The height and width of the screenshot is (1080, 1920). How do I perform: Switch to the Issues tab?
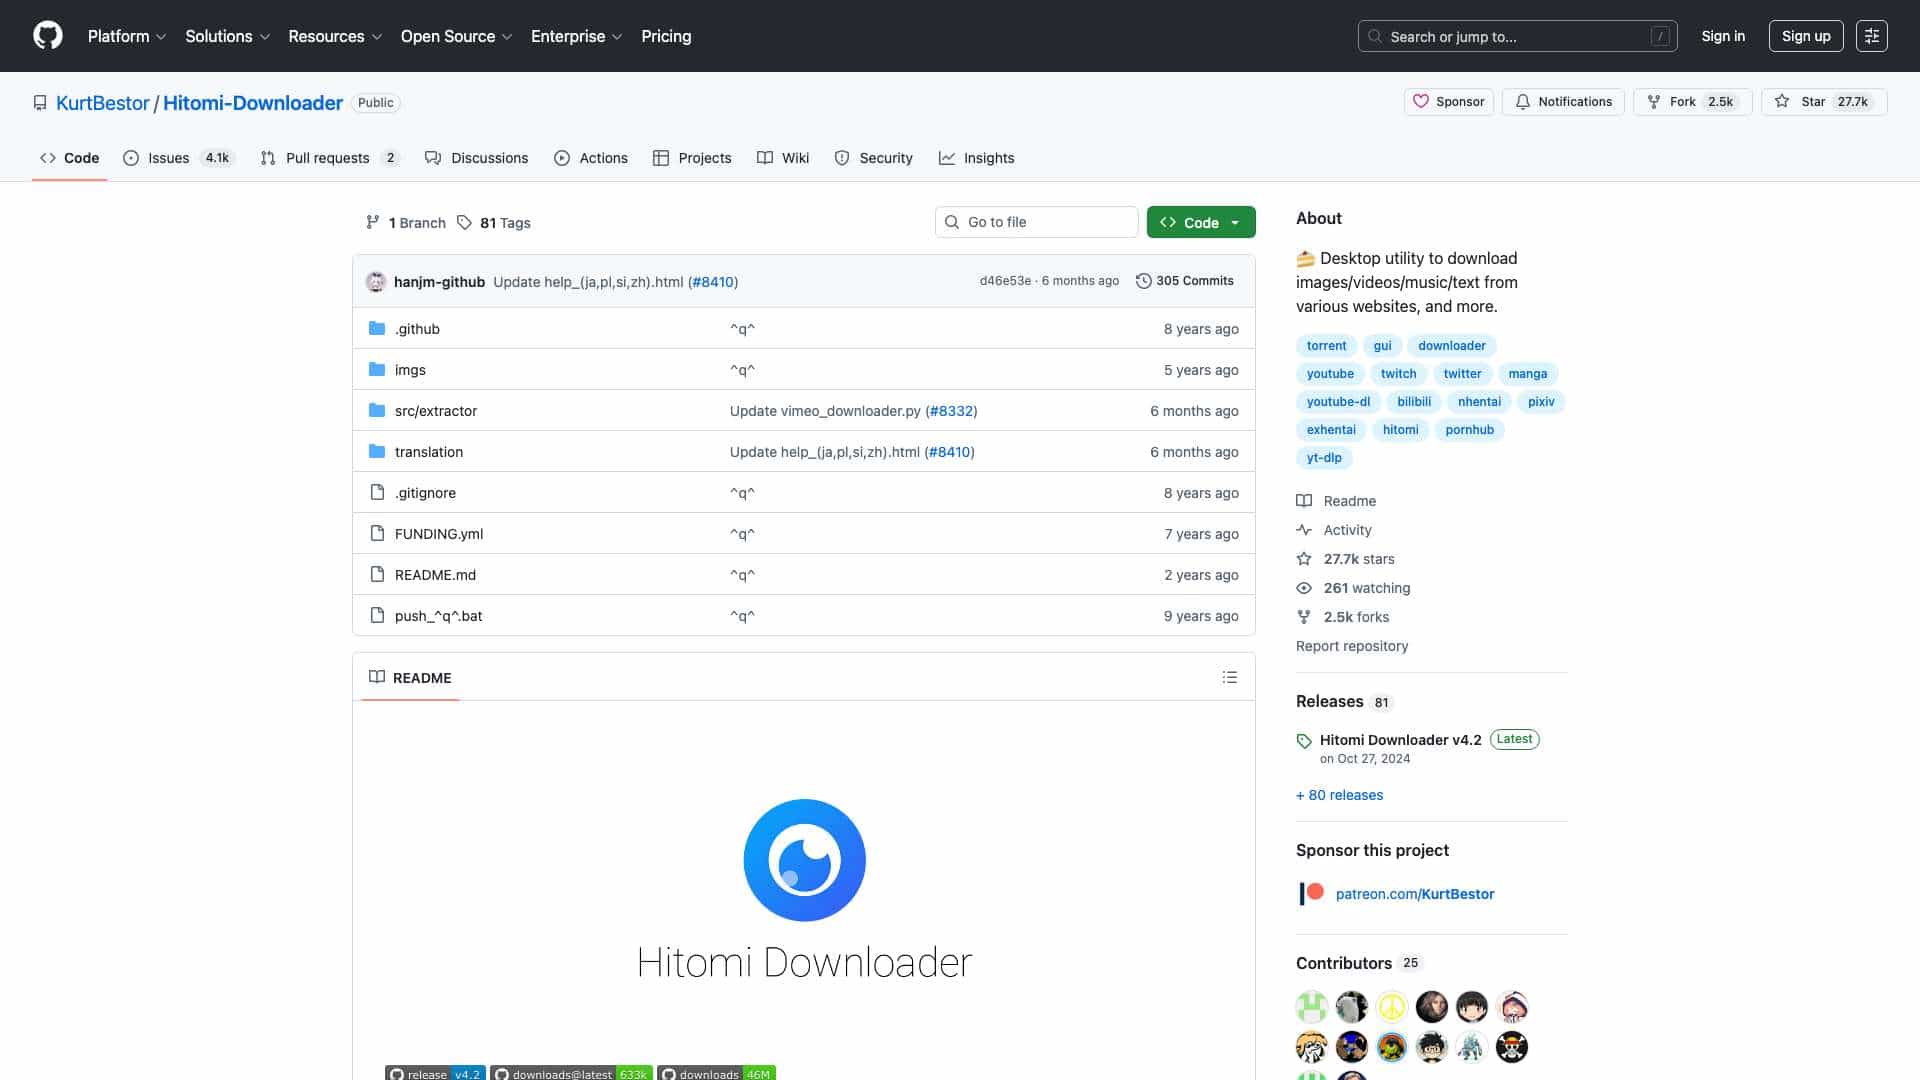point(178,158)
